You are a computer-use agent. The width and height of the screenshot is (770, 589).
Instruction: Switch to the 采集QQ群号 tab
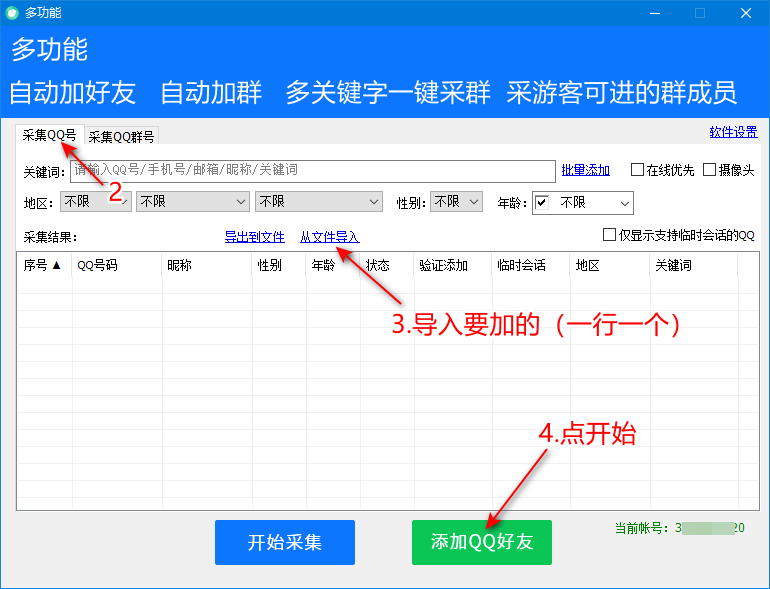pos(121,137)
